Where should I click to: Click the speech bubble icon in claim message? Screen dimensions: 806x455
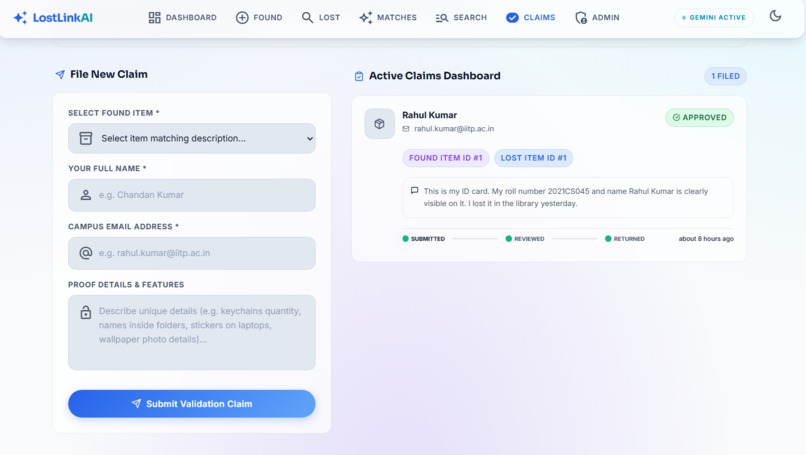coord(414,191)
